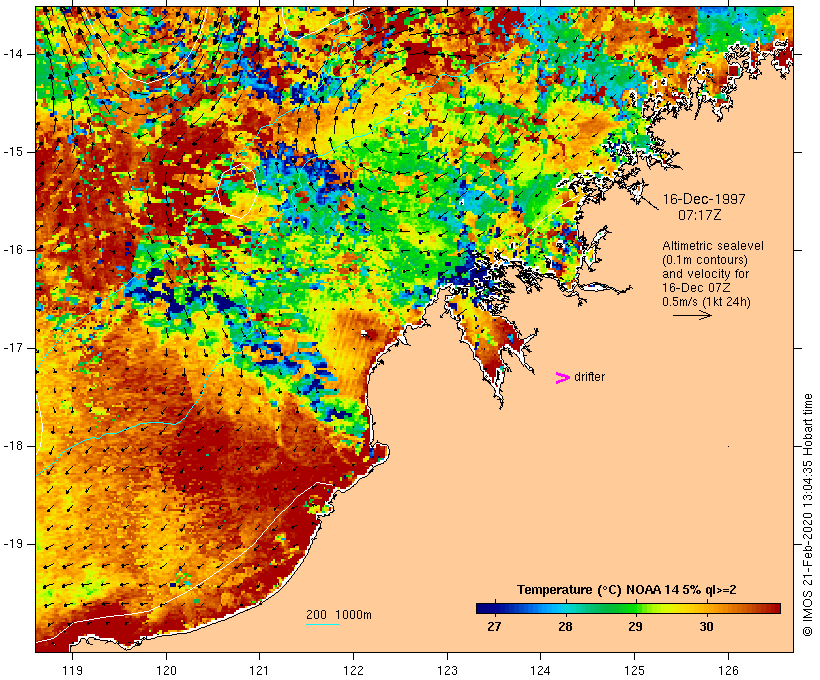Click the '(0.1m contours)' caption line

(705, 260)
